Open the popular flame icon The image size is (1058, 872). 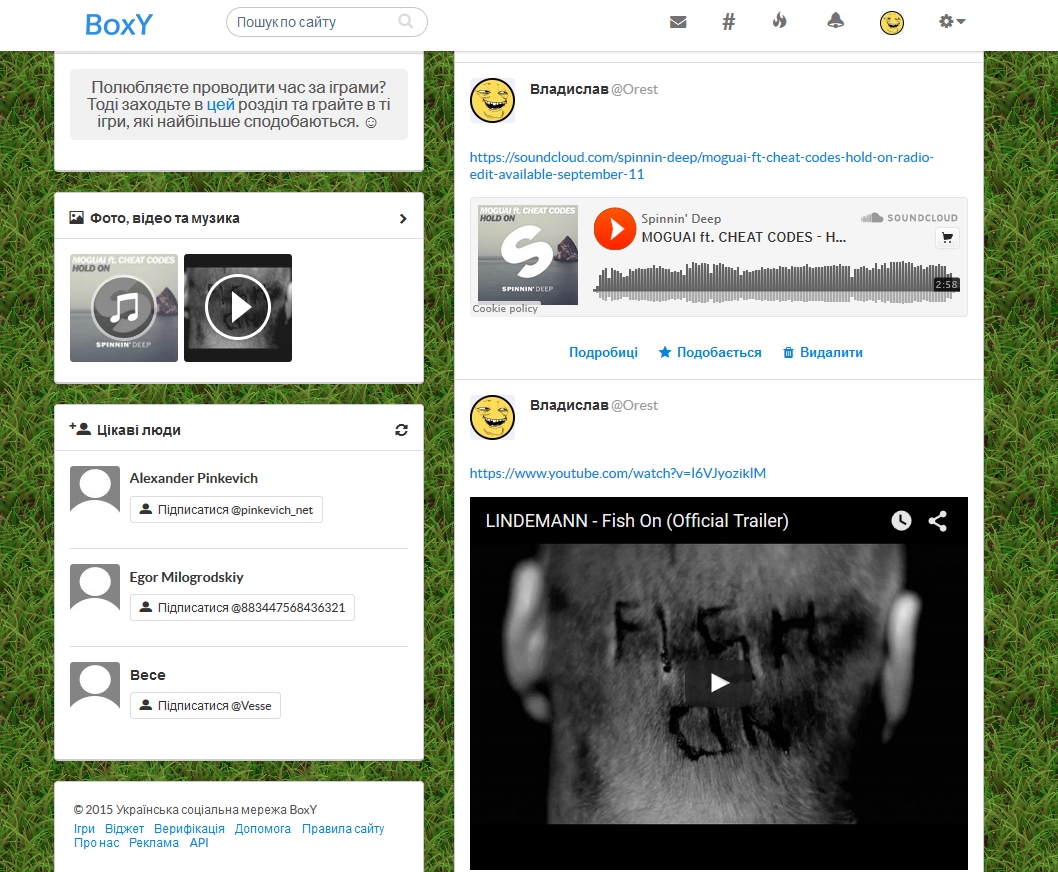click(780, 22)
